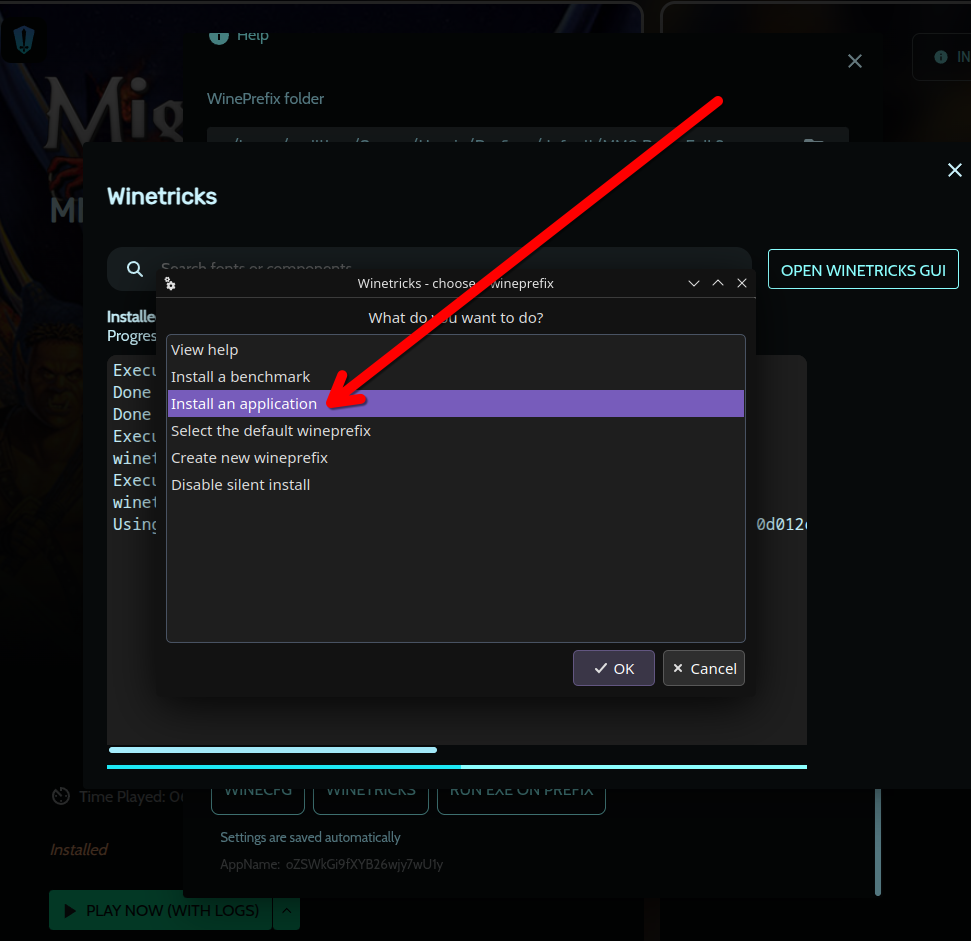
Task: Click the log horizontal scrollbar
Action: click(x=272, y=750)
